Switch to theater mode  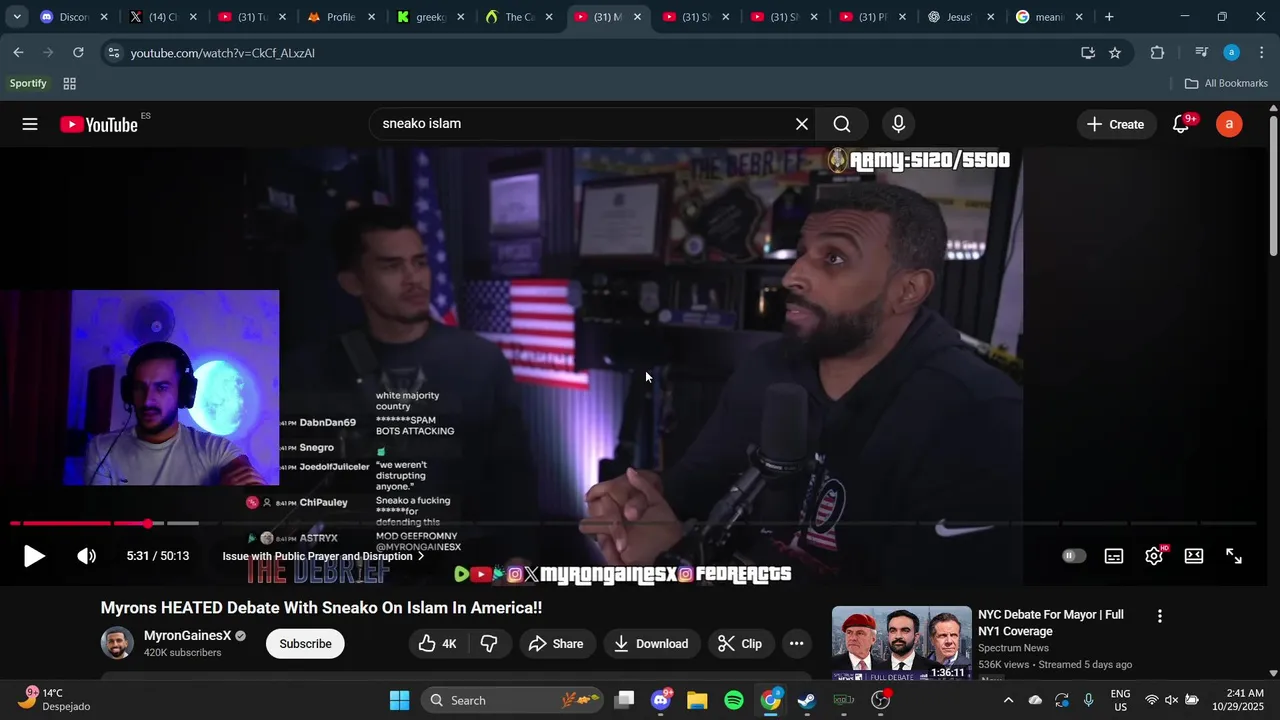tap(1194, 556)
